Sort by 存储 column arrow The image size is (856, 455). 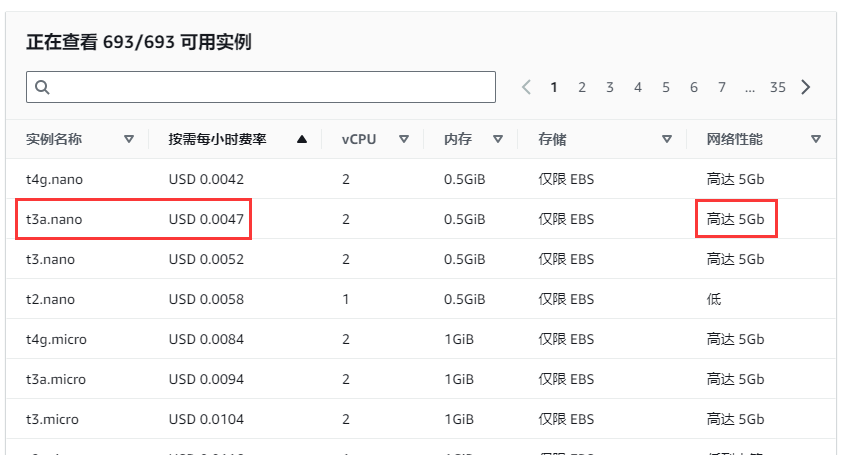click(667, 139)
